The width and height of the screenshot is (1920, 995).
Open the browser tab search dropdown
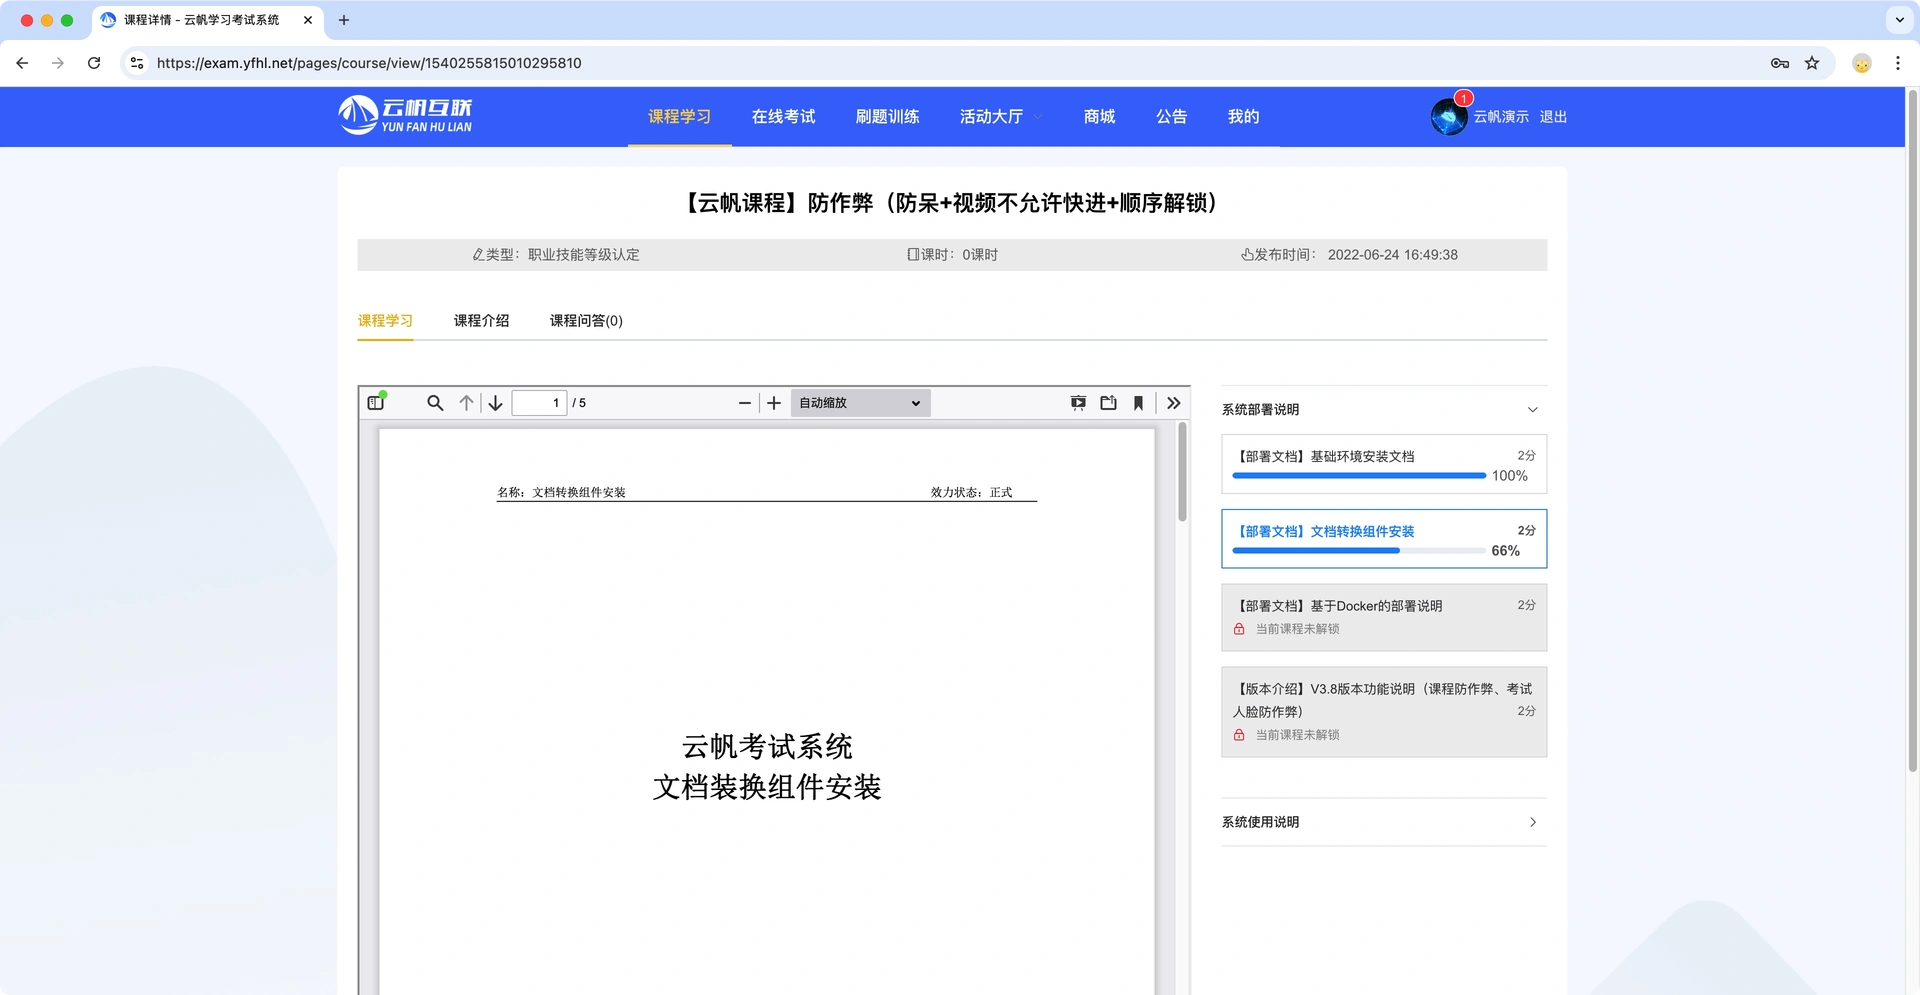[1899, 20]
